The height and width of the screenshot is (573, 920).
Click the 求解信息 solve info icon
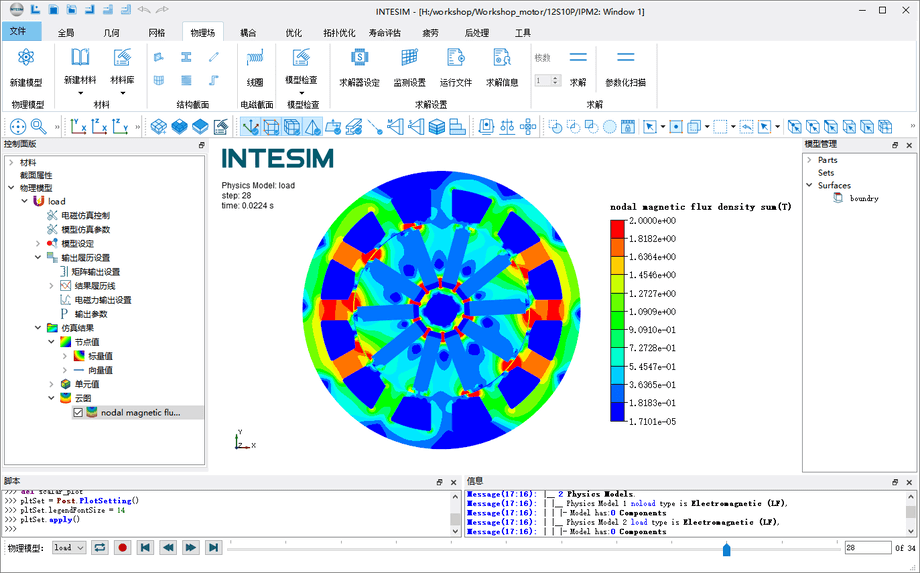coord(502,58)
